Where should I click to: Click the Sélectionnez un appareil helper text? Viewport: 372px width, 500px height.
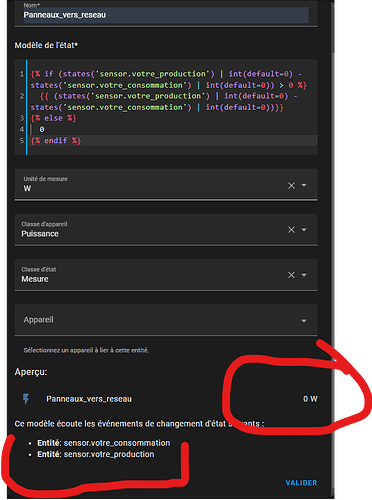[x=86, y=350]
